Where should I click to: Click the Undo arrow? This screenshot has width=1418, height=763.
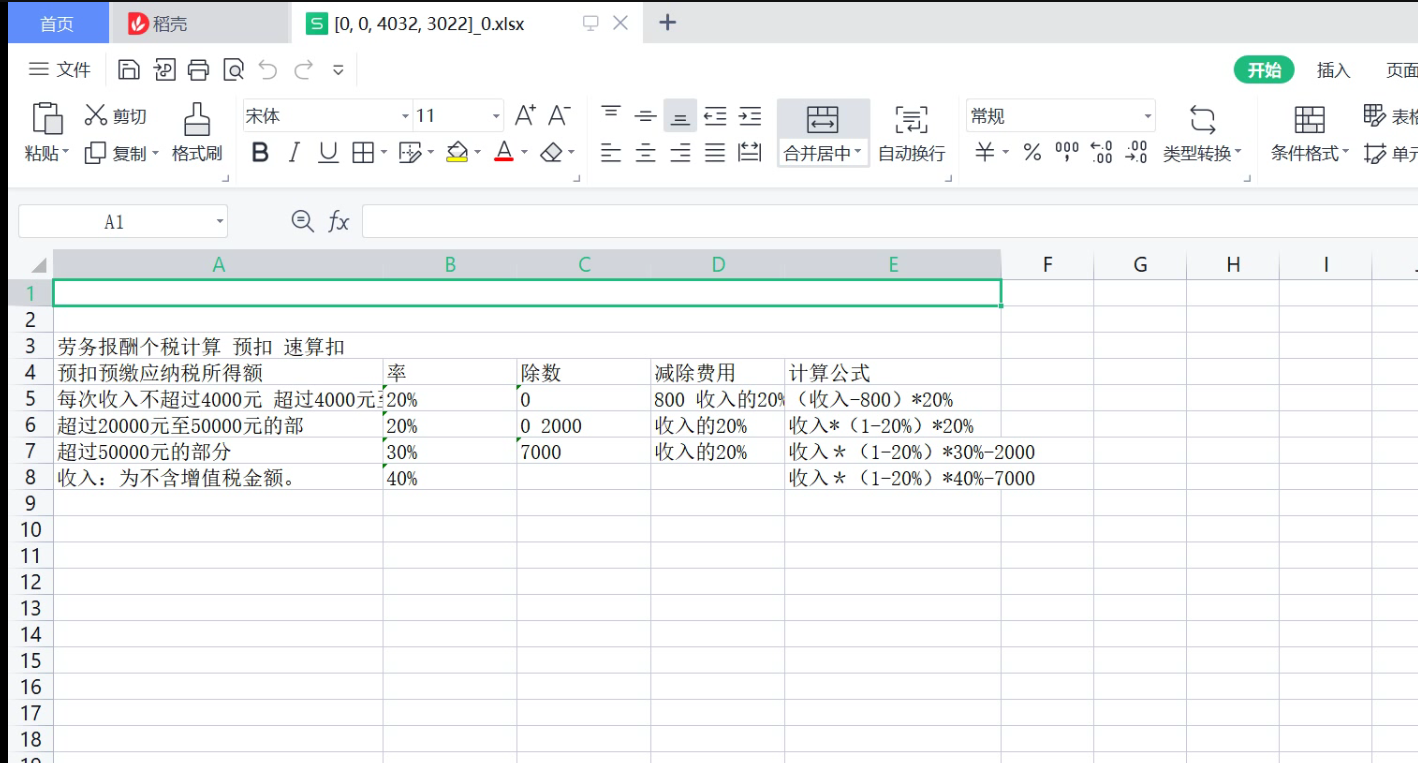[x=268, y=69]
